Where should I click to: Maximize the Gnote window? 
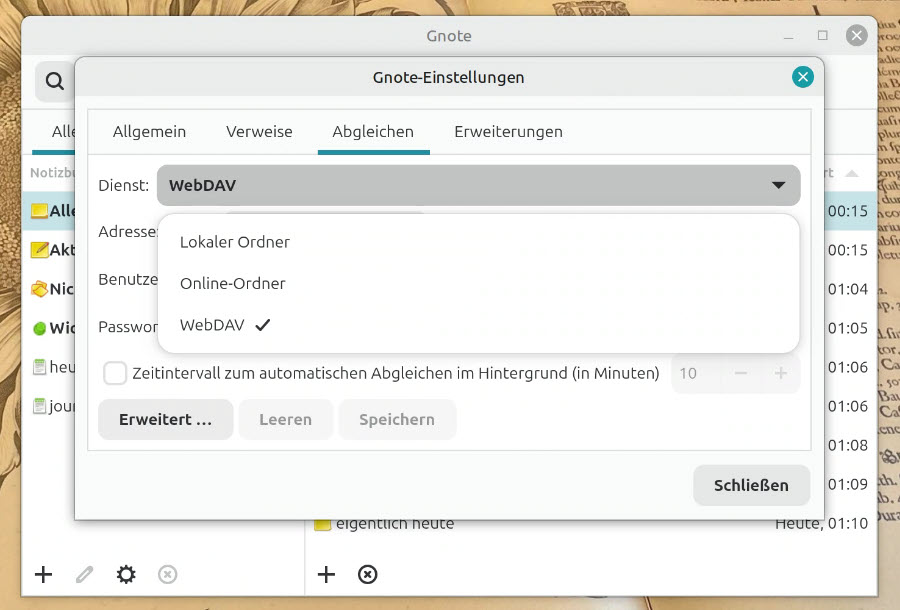(x=823, y=36)
